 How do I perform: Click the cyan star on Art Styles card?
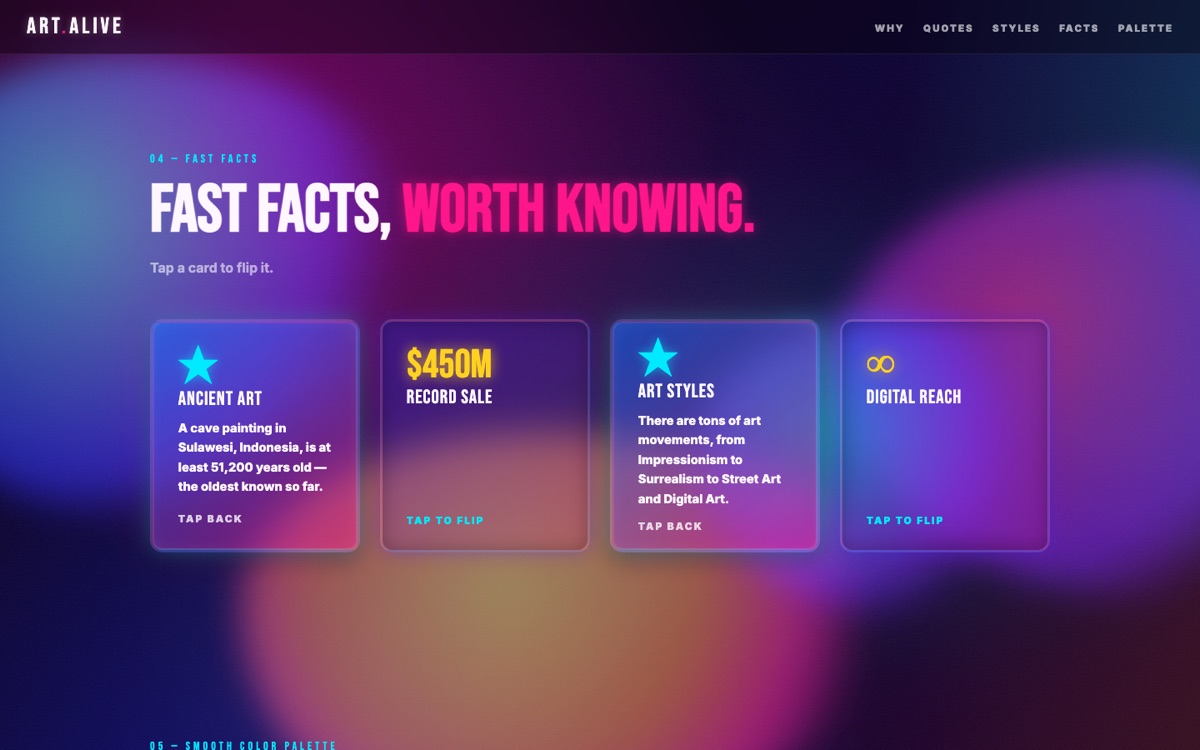658,357
